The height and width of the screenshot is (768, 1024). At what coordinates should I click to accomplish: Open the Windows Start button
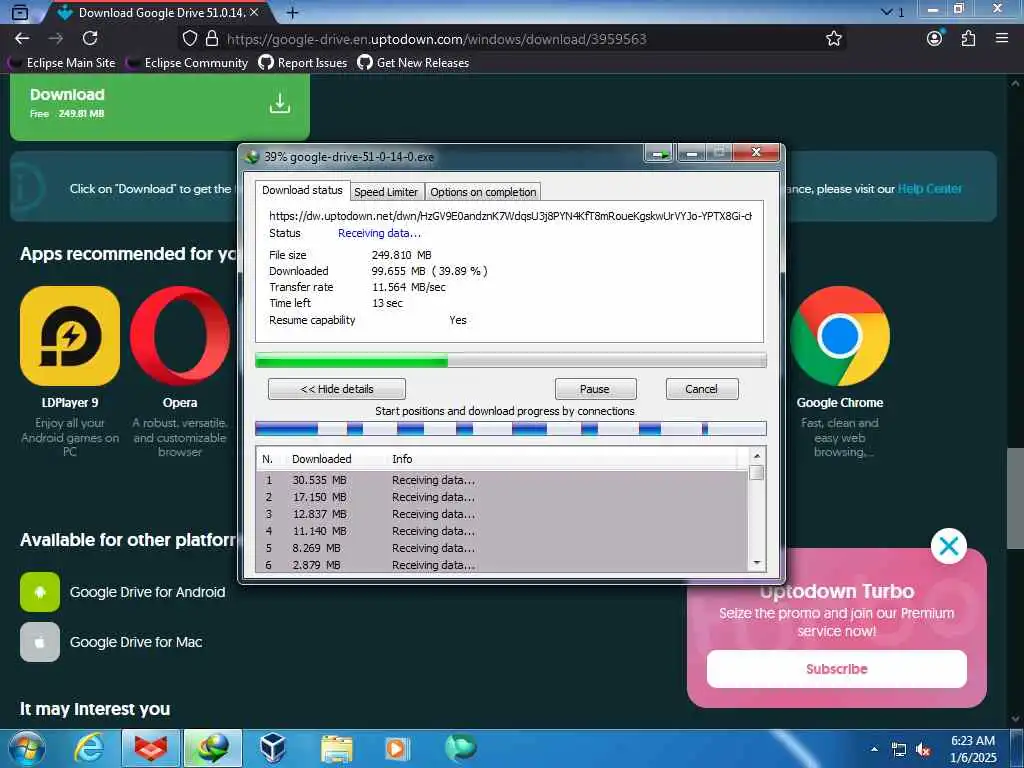26,748
